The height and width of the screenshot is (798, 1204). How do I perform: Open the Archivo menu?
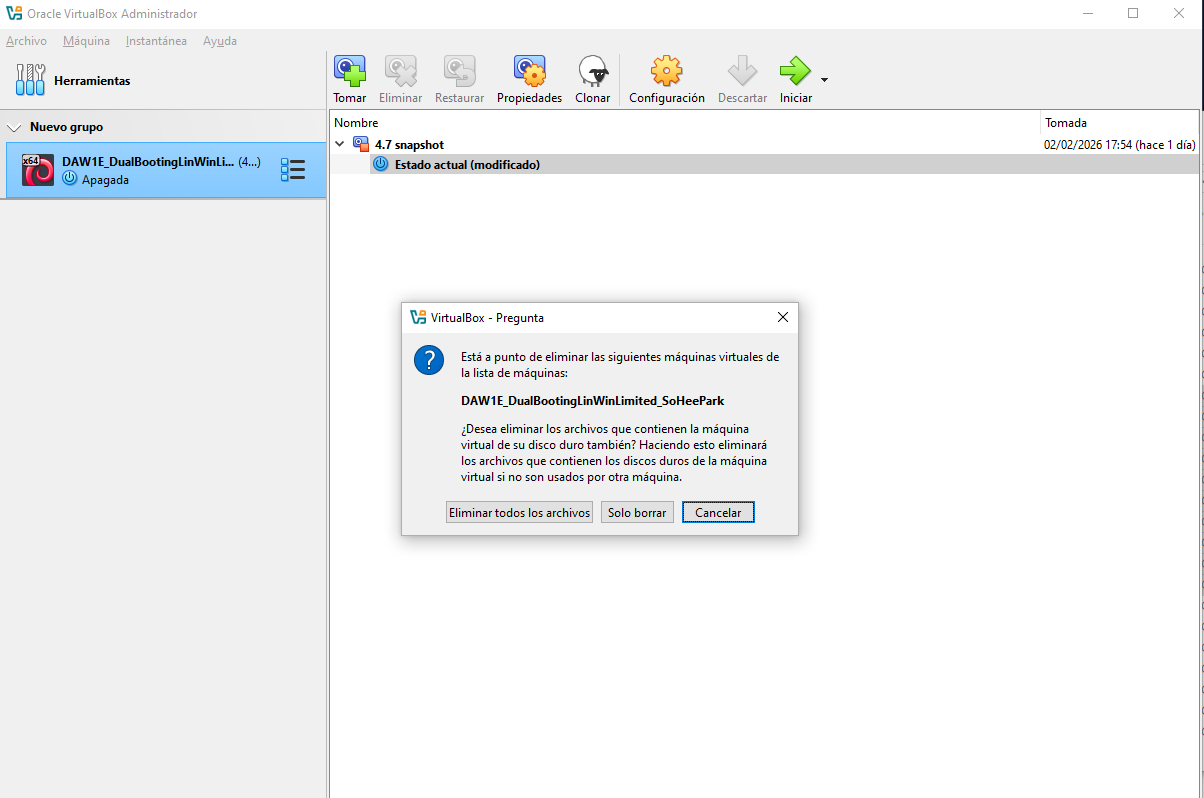coord(26,41)
